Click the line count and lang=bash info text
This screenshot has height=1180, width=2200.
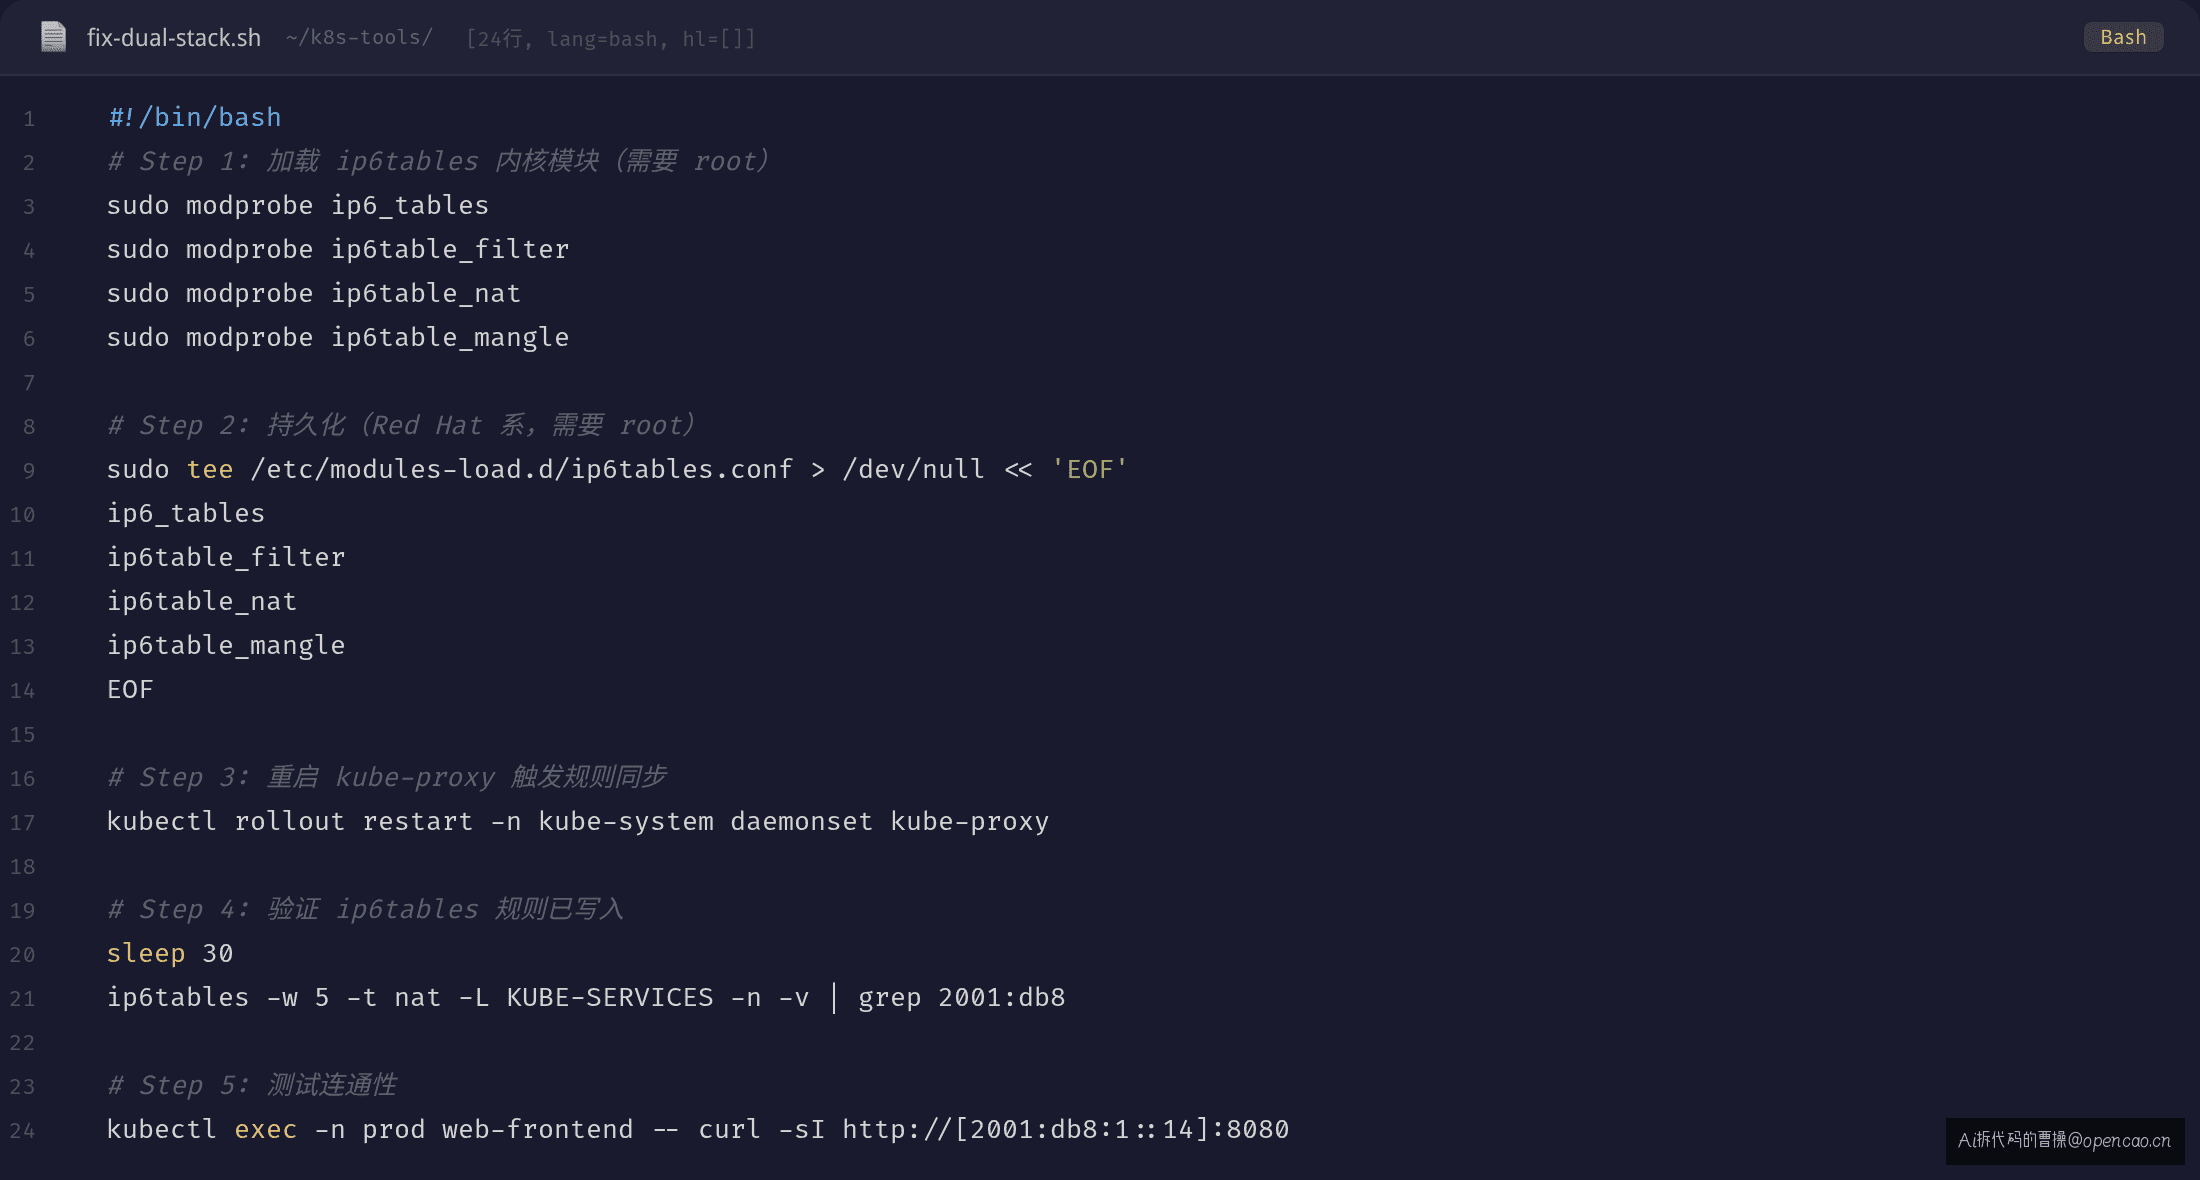611,39
